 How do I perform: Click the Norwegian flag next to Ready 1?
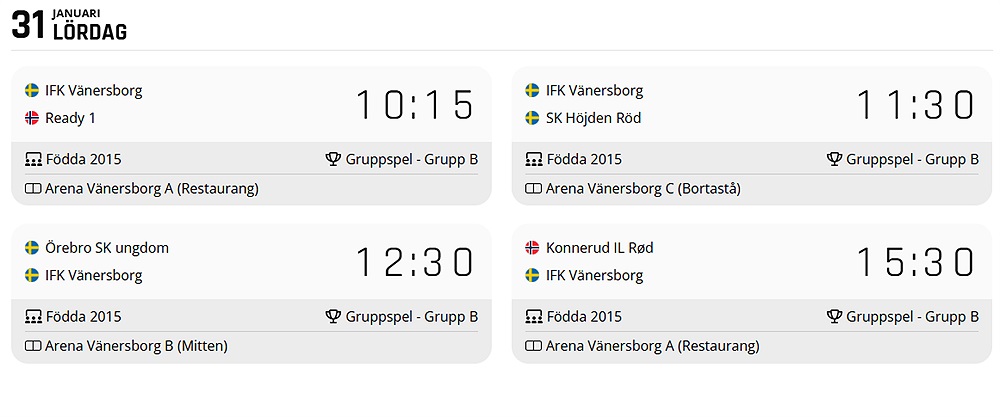(32, 118)
